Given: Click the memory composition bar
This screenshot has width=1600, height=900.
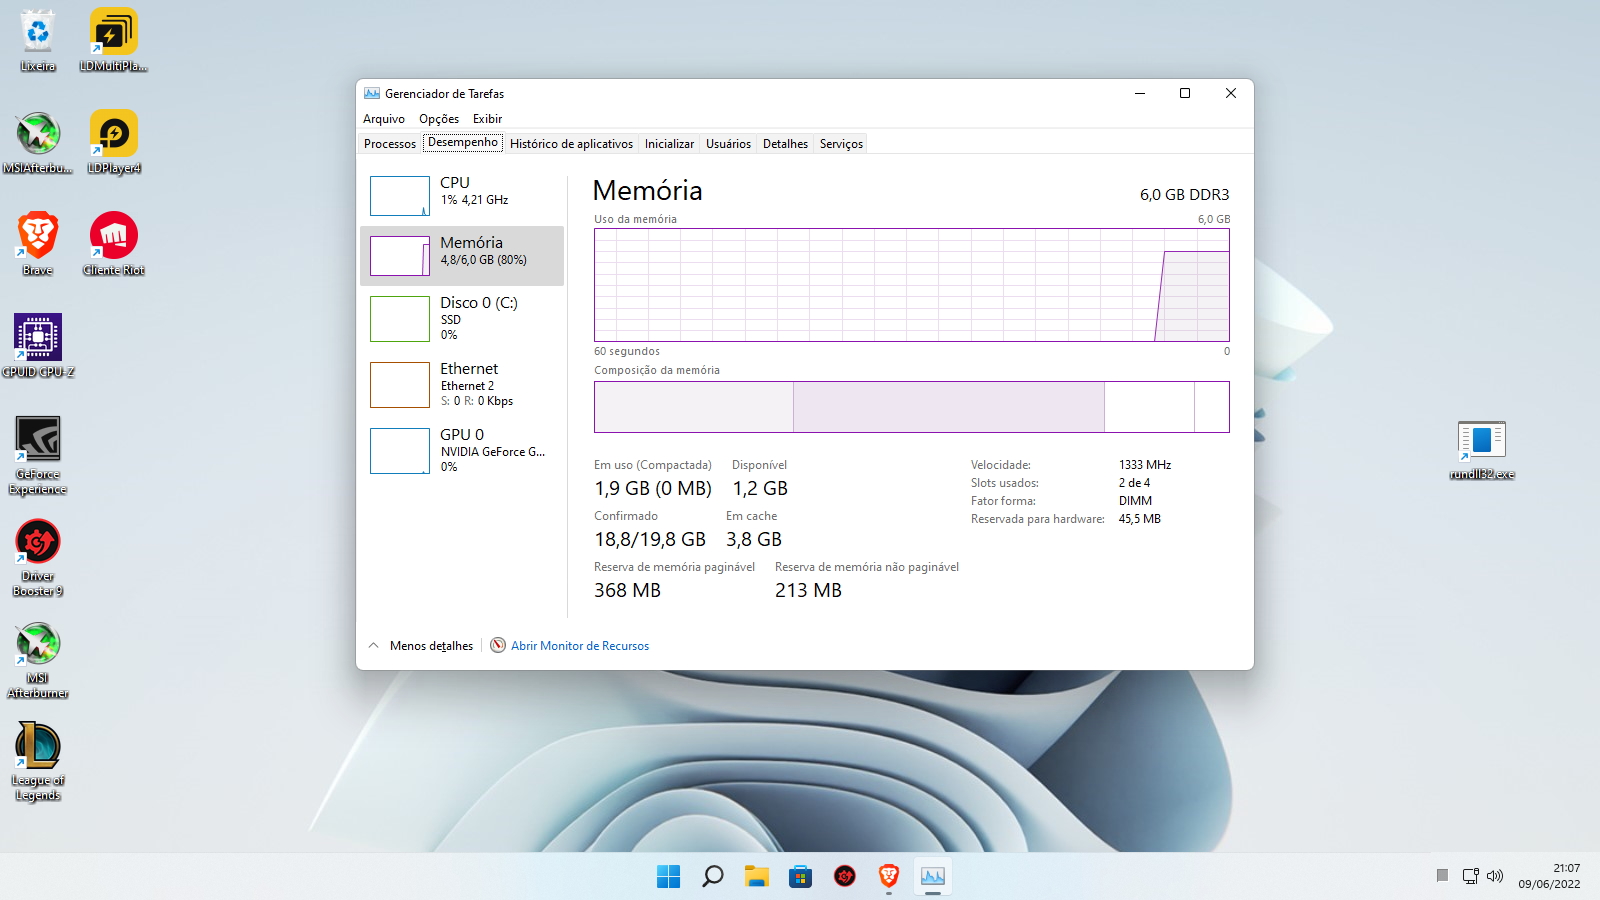Looking at the screenshot, I should coord(912,407).
